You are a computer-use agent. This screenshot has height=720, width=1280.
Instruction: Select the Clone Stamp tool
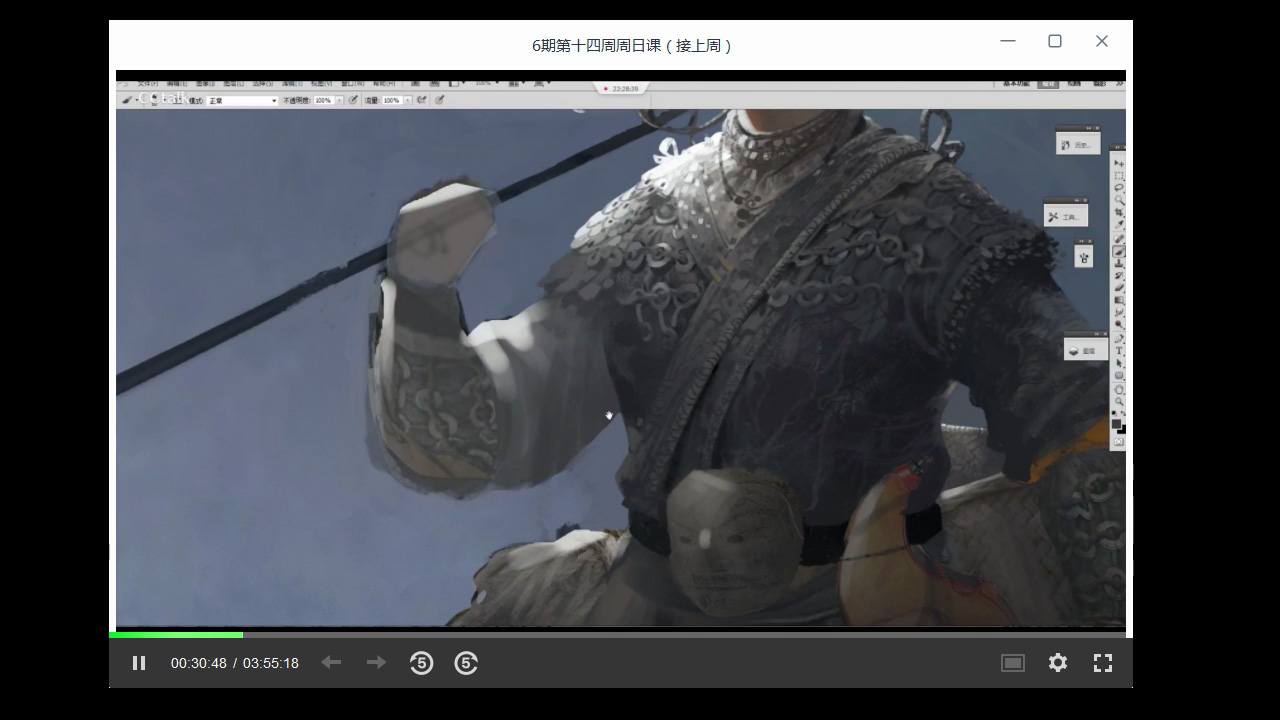[1119, 263]
